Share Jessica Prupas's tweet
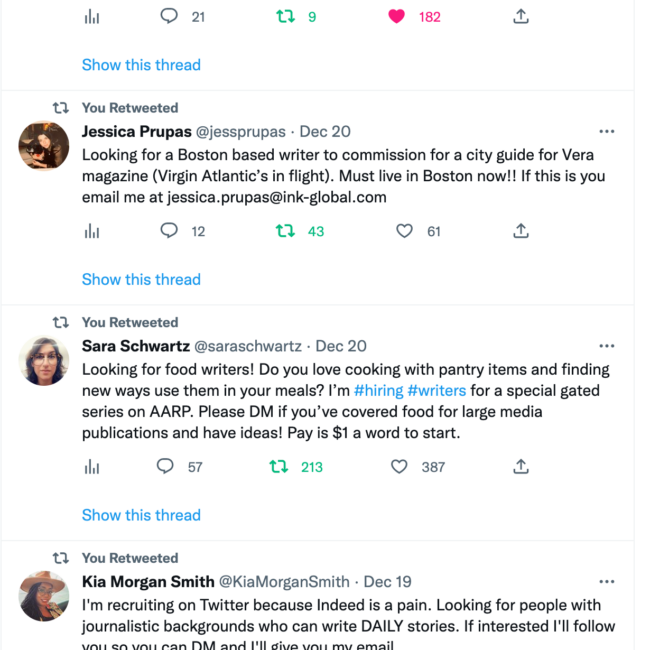Screen dimensions: 650x650 coord(520,231)
